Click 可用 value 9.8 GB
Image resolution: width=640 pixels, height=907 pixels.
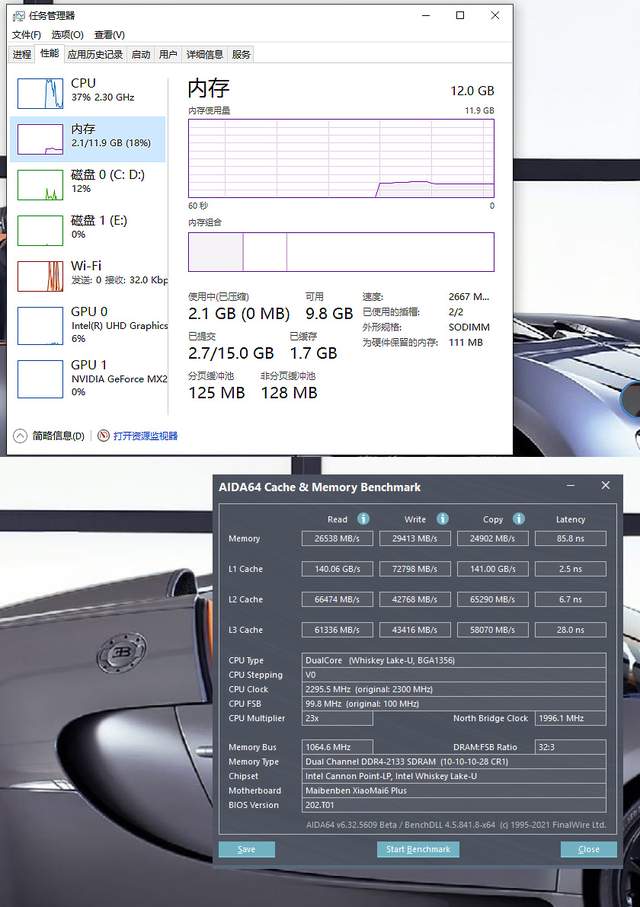coord(329,314)
